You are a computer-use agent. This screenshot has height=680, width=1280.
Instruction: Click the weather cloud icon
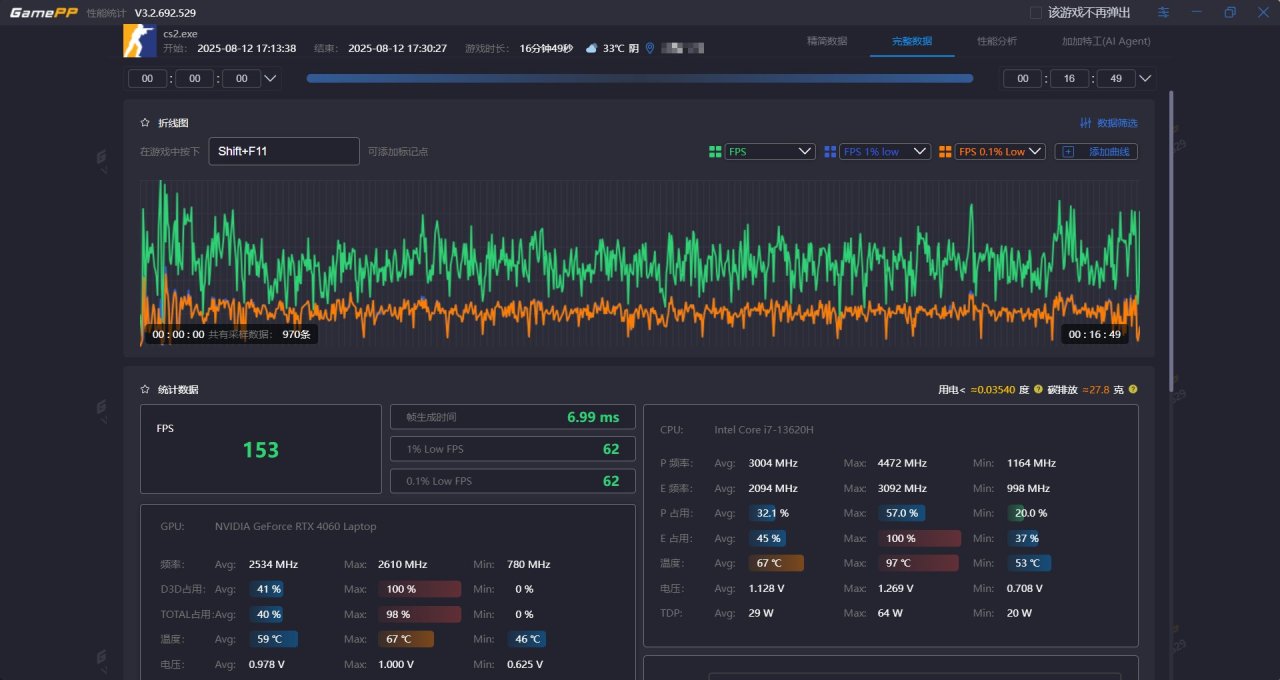591,48
